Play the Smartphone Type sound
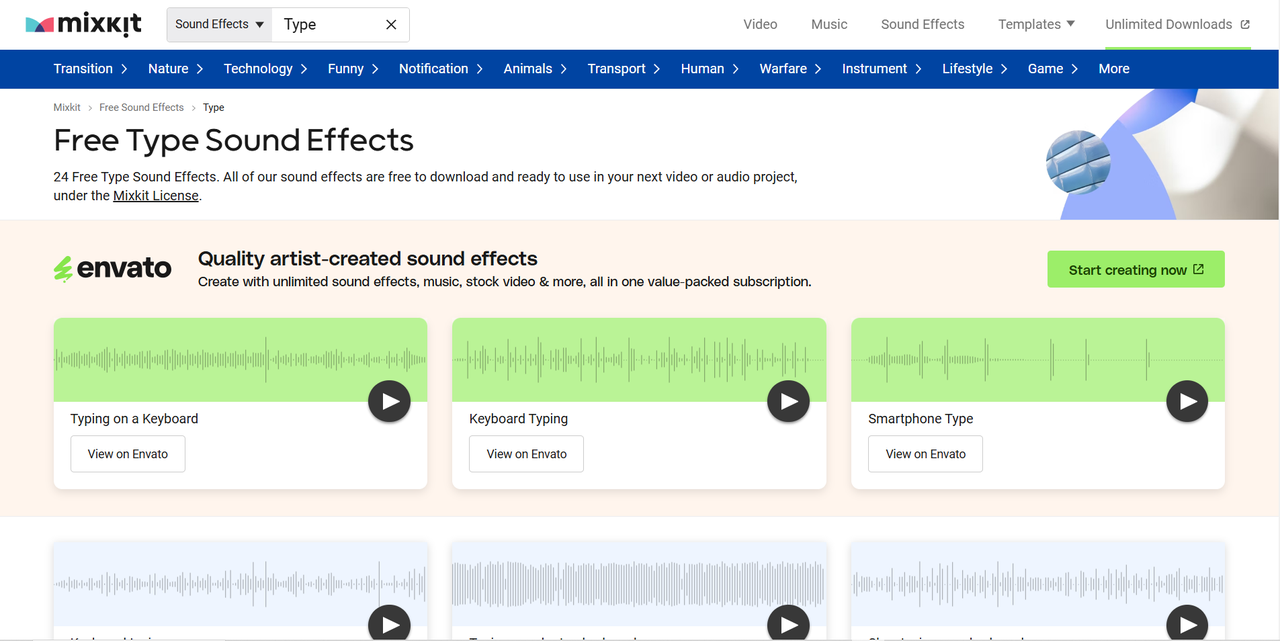1280x641 pixels. pyautogui.click(x=1187, y=402)
